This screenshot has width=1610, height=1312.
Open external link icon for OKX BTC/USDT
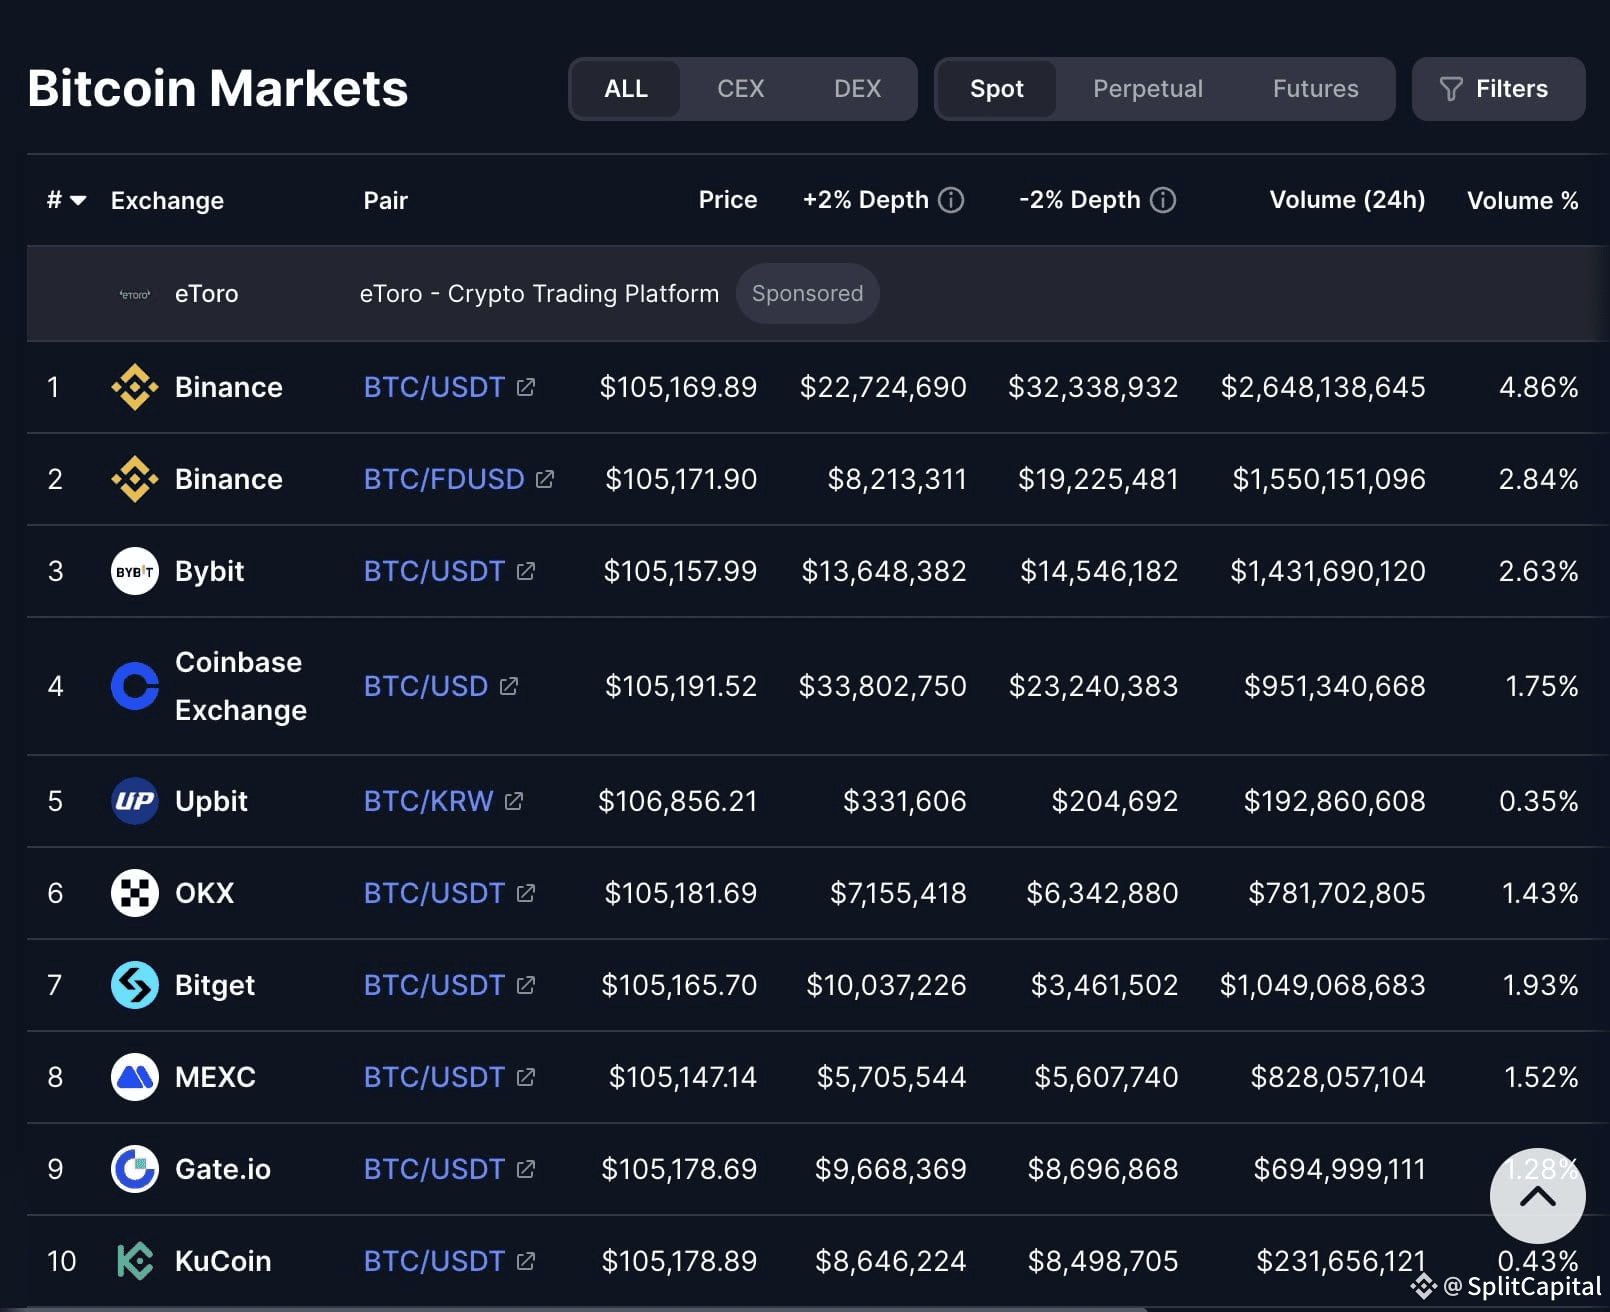click(x=526, y=893)
